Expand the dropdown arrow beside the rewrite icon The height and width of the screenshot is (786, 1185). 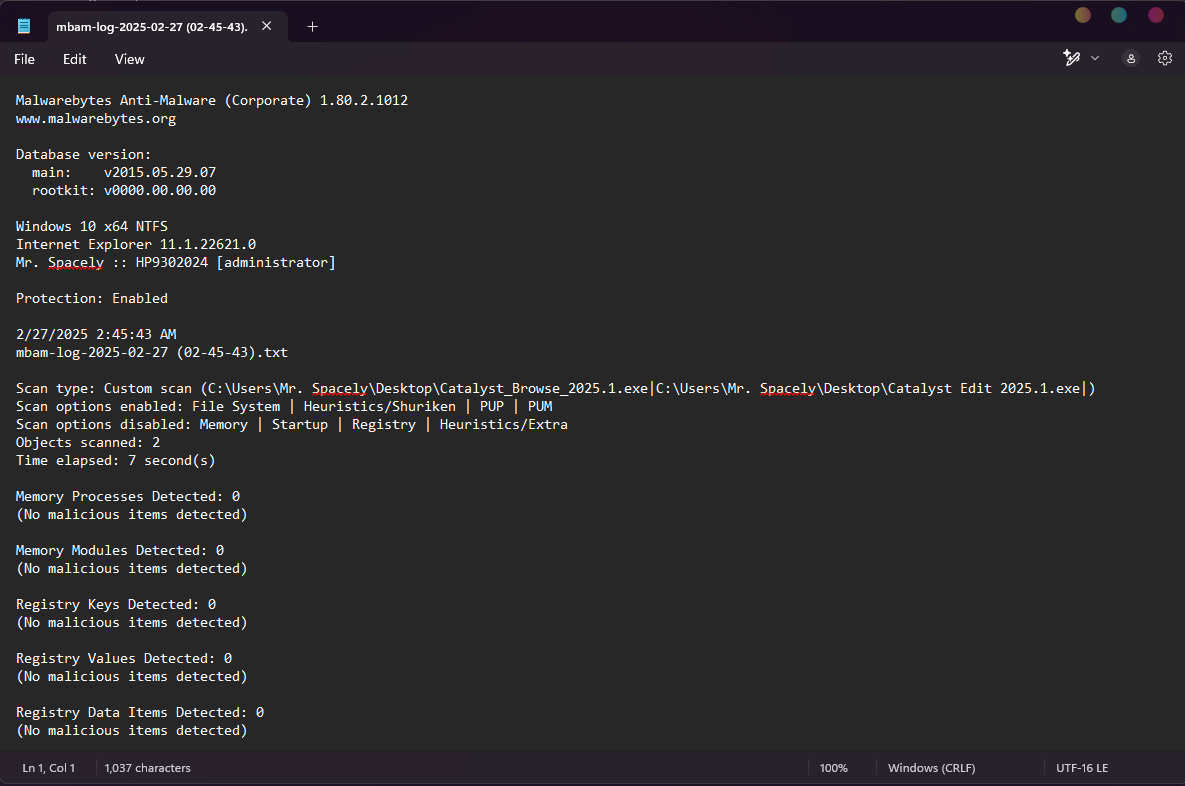(x=1094, y=58)
